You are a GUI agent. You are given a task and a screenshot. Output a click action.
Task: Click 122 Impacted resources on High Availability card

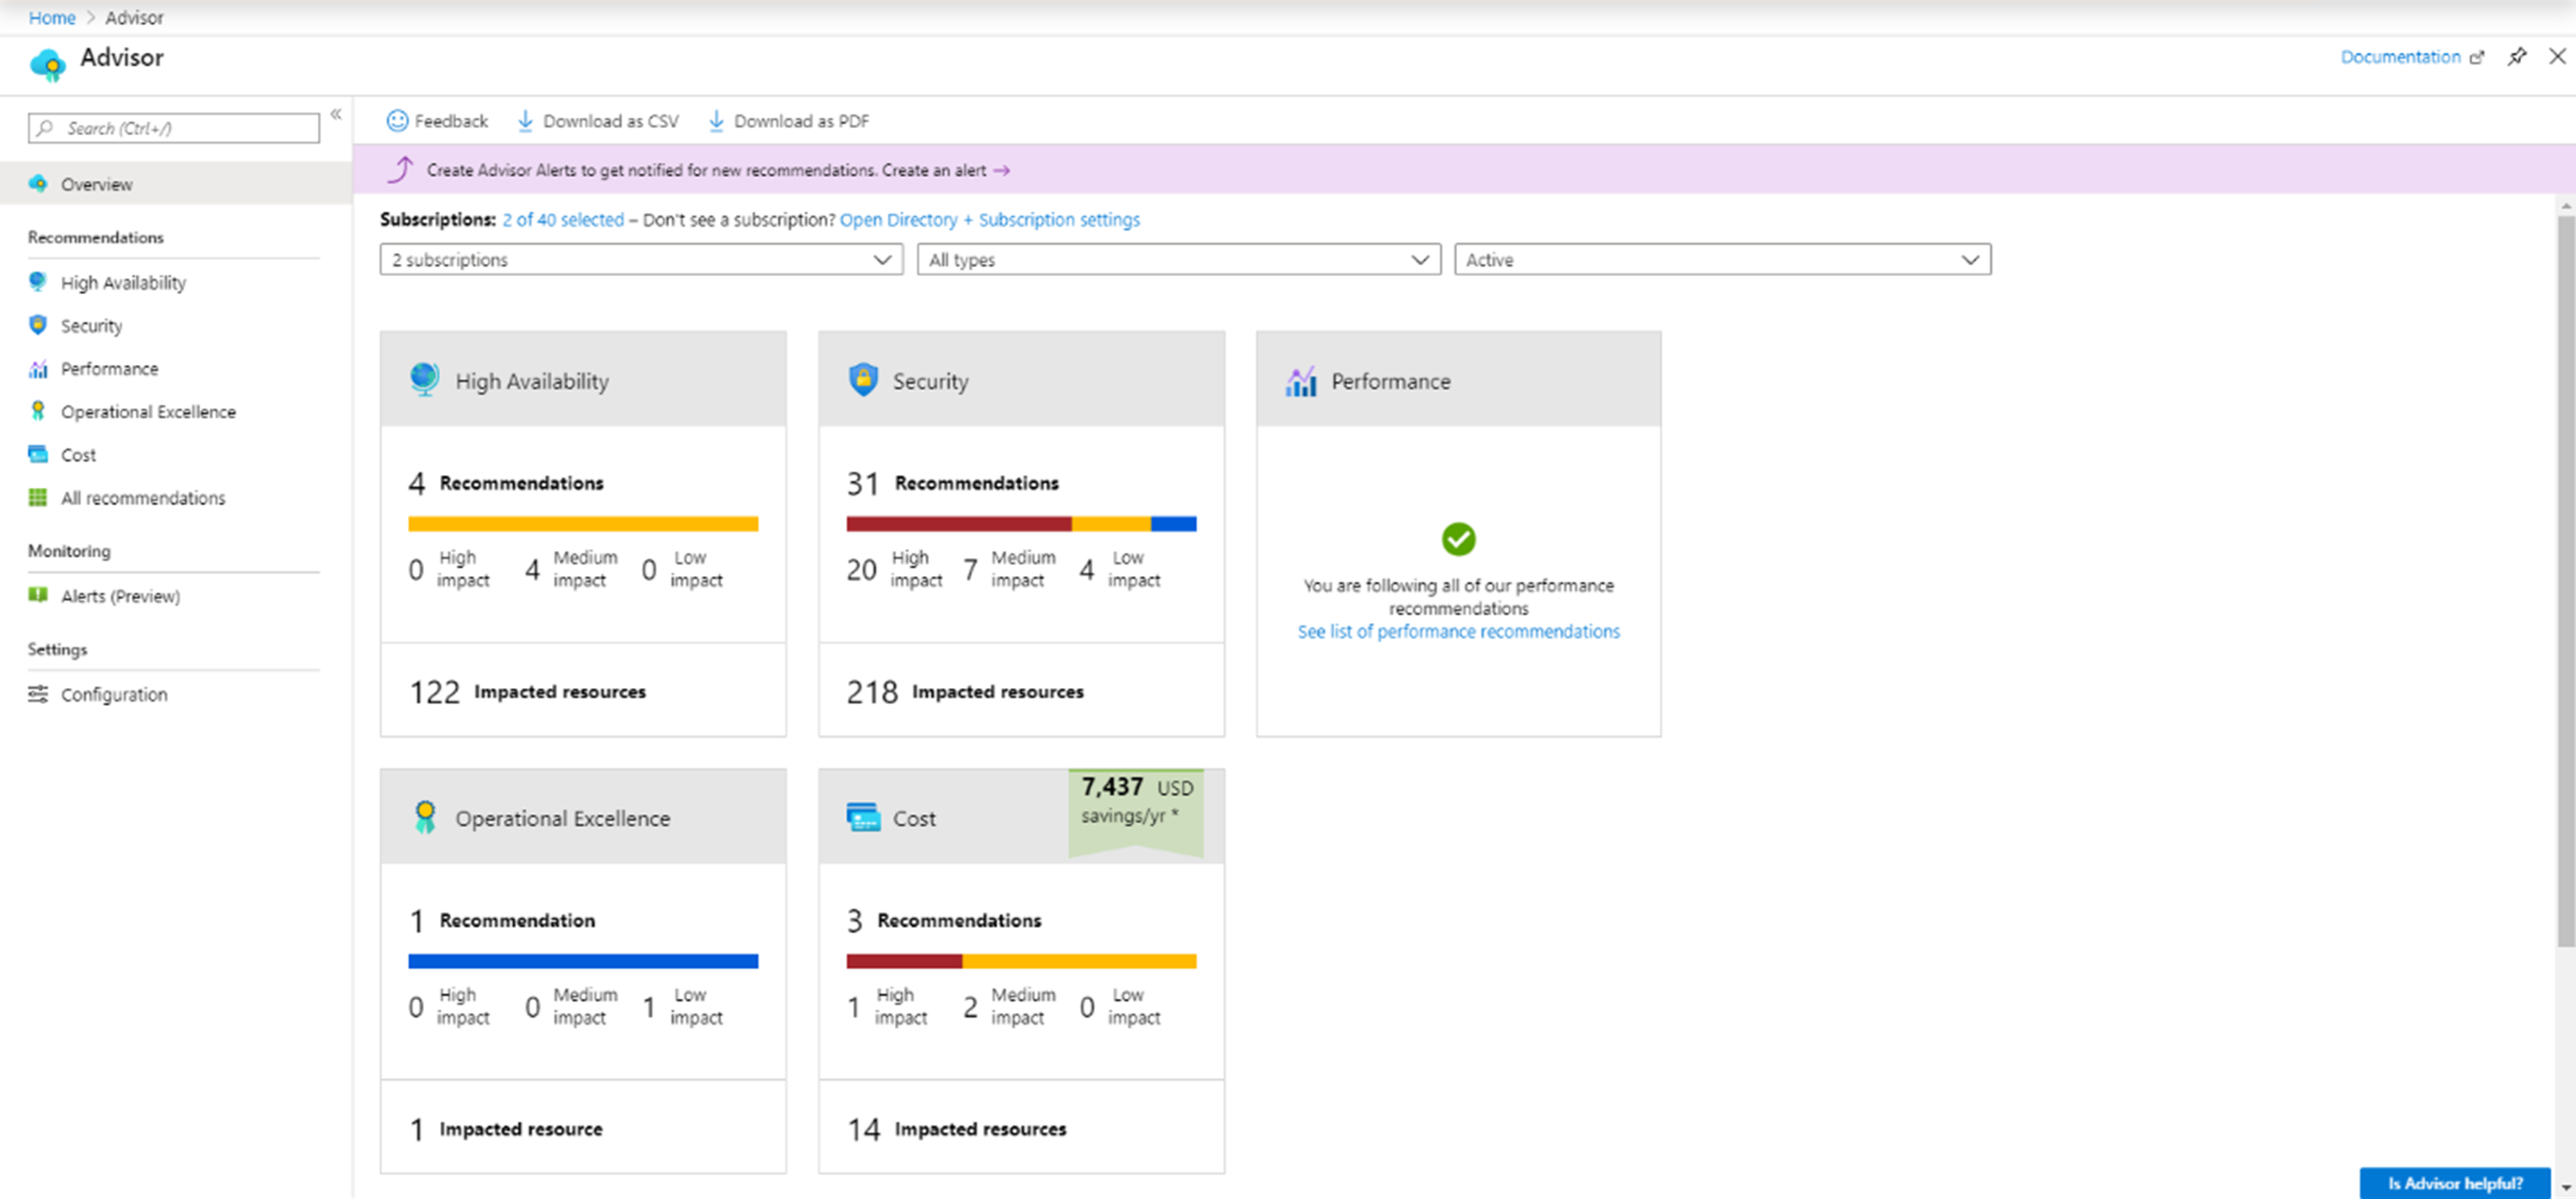(x=527, y=691)
